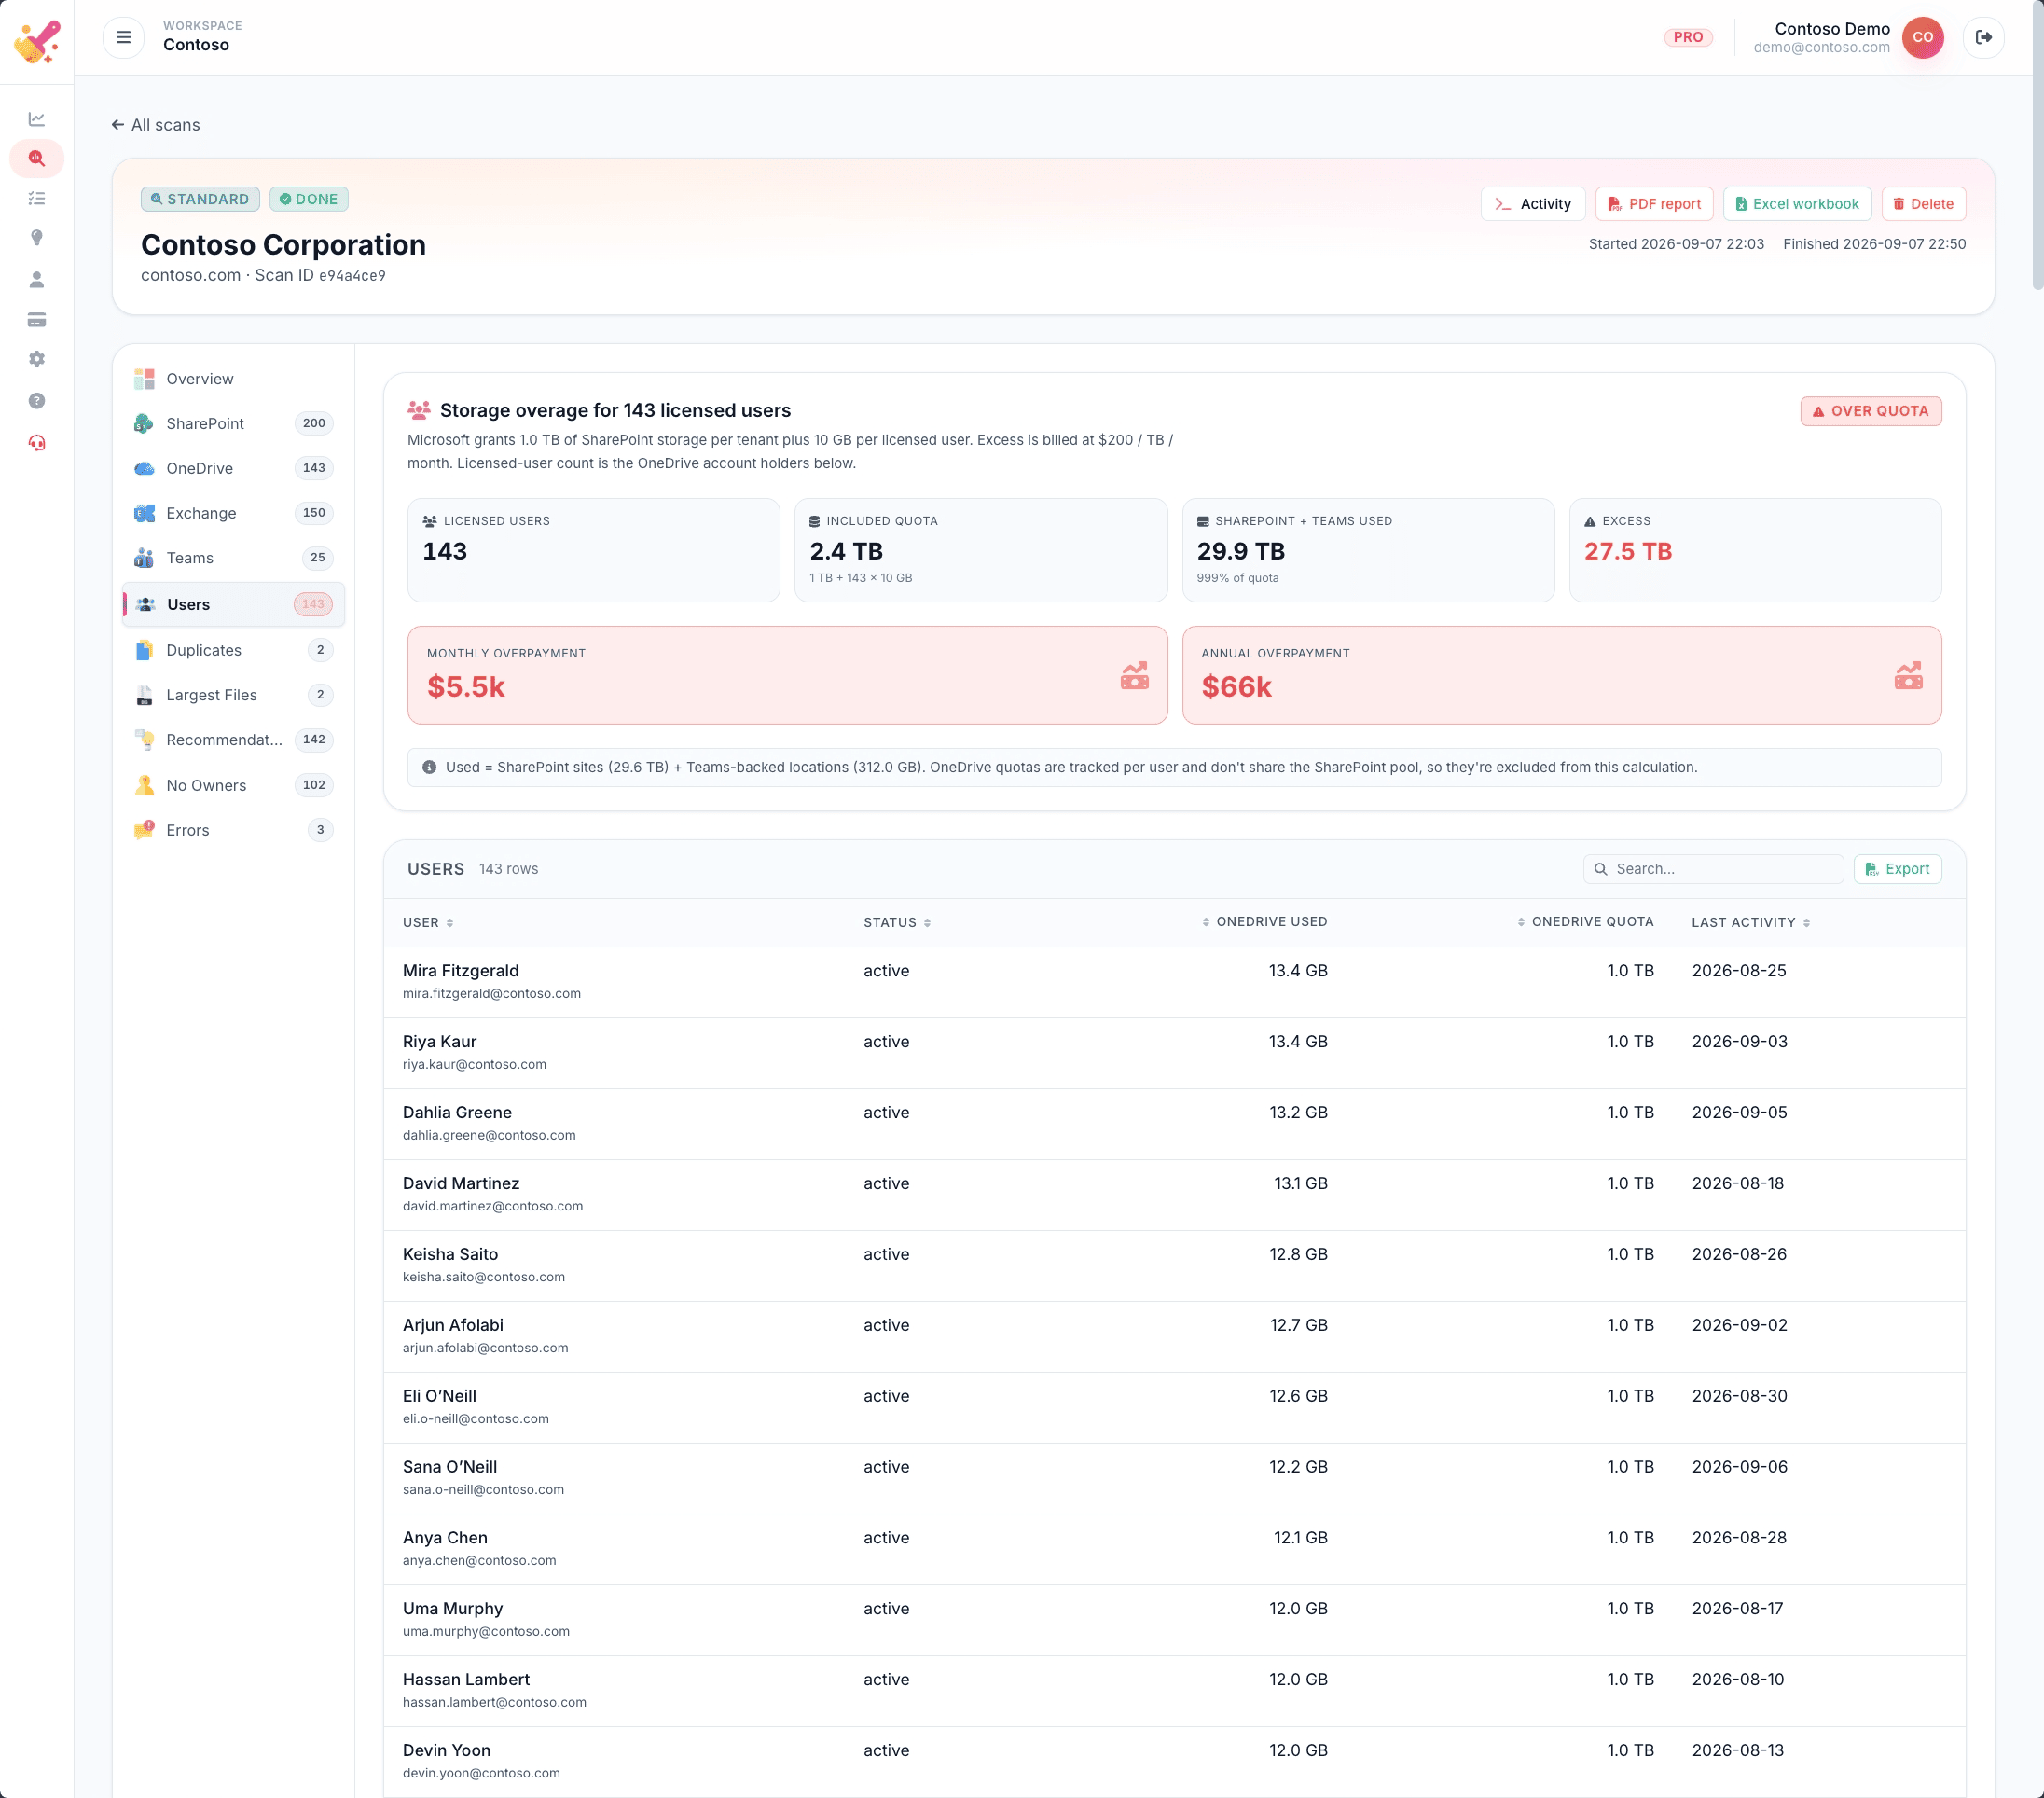Click Anya Chen's last activity date

tap(1739, 1538)
